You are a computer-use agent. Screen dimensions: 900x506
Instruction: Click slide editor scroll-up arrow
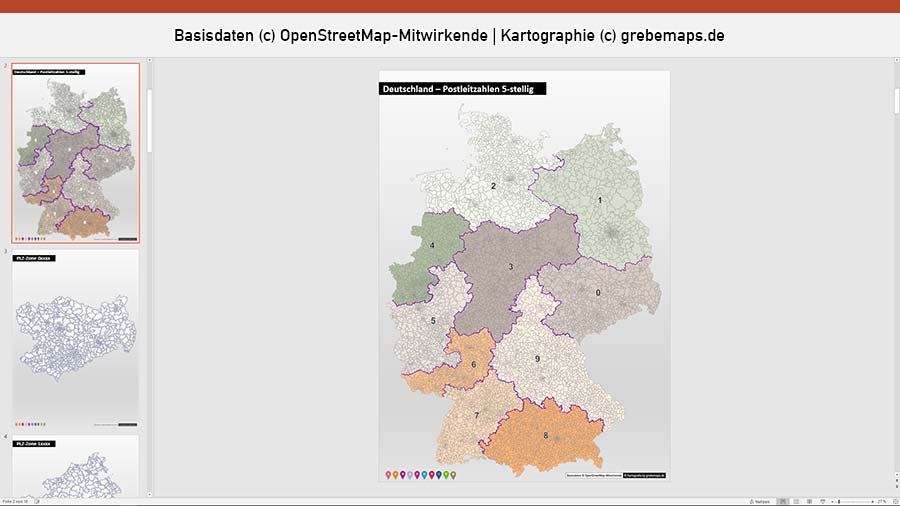pyautogui.click(x=897, y=60)
